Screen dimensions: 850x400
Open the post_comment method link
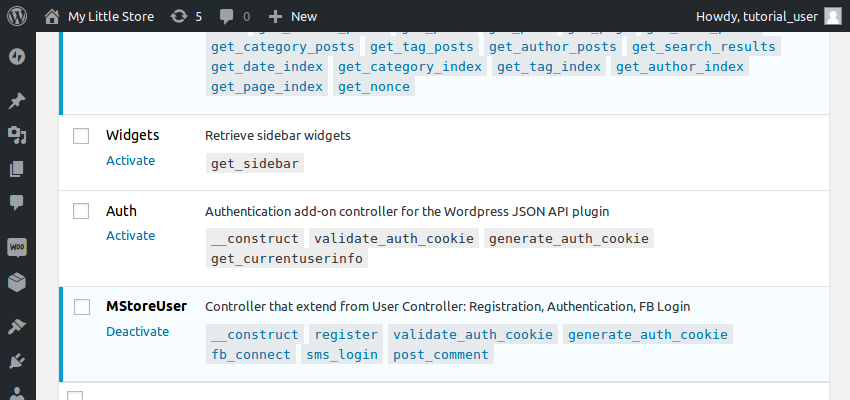coord(441,354)
